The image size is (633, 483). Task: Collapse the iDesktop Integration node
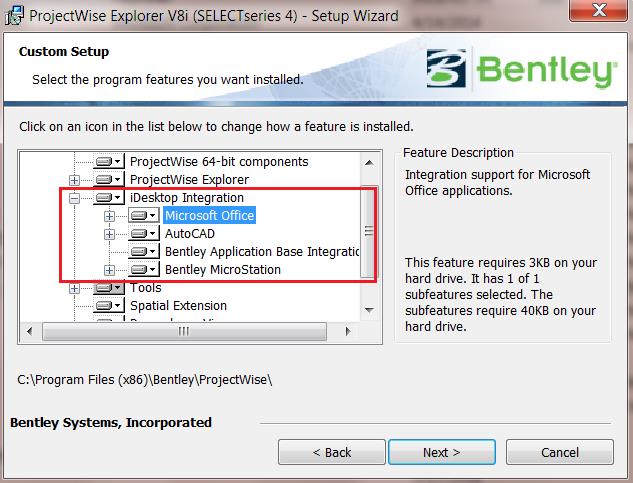(74, 198)
